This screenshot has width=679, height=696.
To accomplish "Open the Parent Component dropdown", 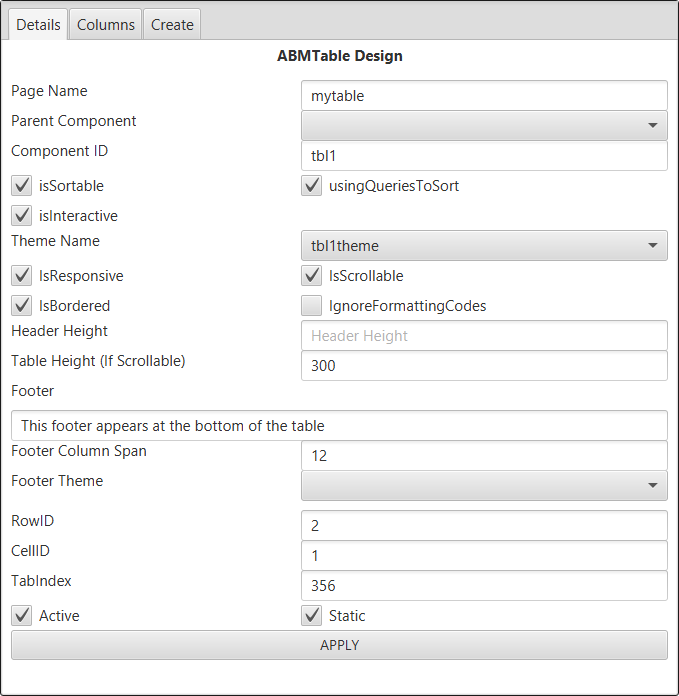I will click(x=484, y=125).
